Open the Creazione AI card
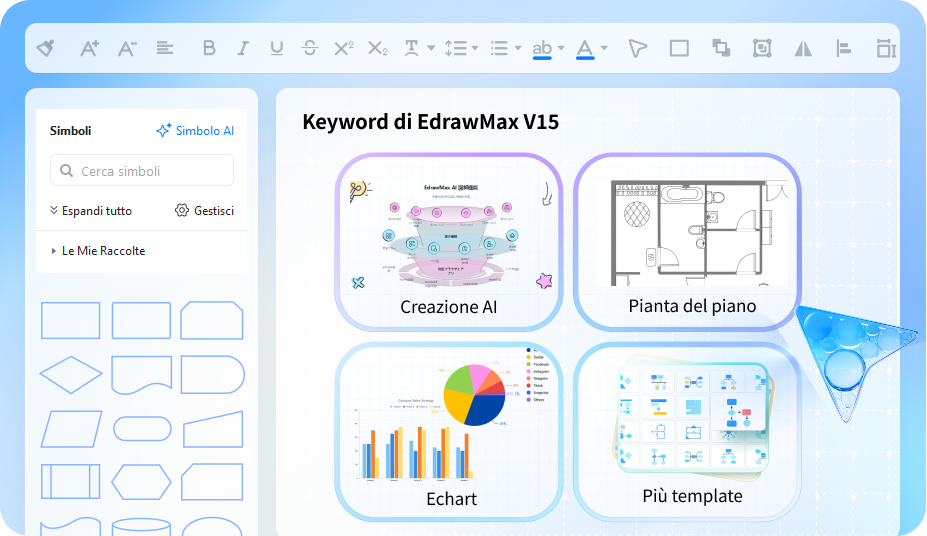 click(x=449, y=242)
